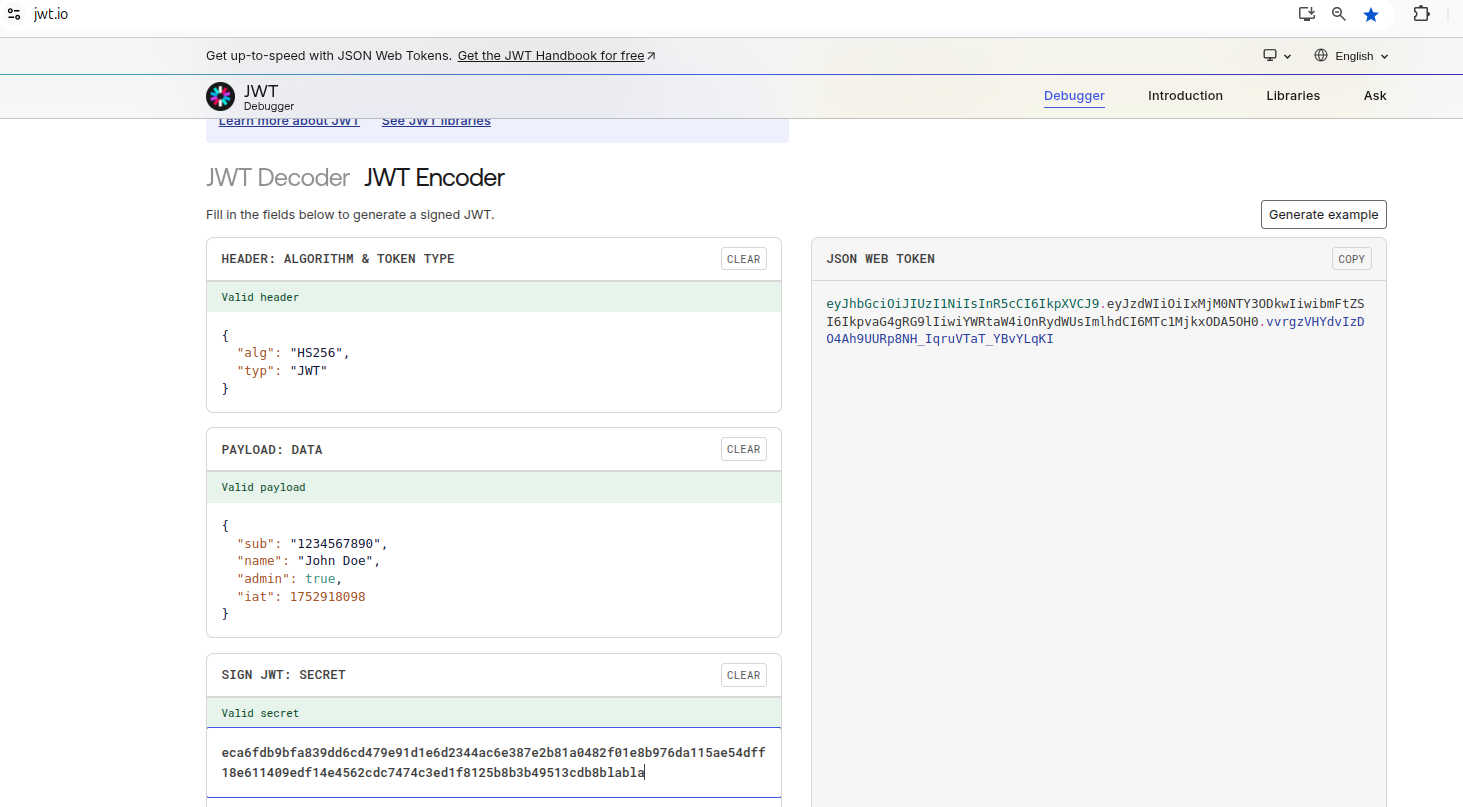The width and height of the screenshot is (1463, 807).
Task: Open Get the JWT Handbook link
Action: coord(556,56)
